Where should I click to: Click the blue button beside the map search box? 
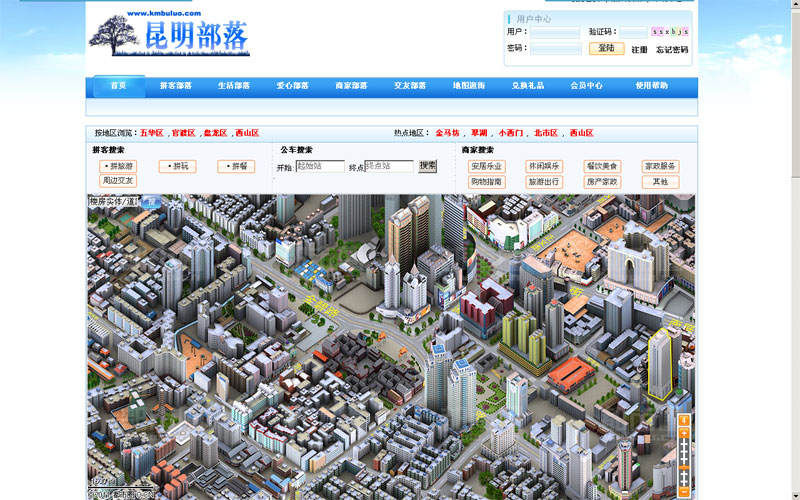click(152, 202)
